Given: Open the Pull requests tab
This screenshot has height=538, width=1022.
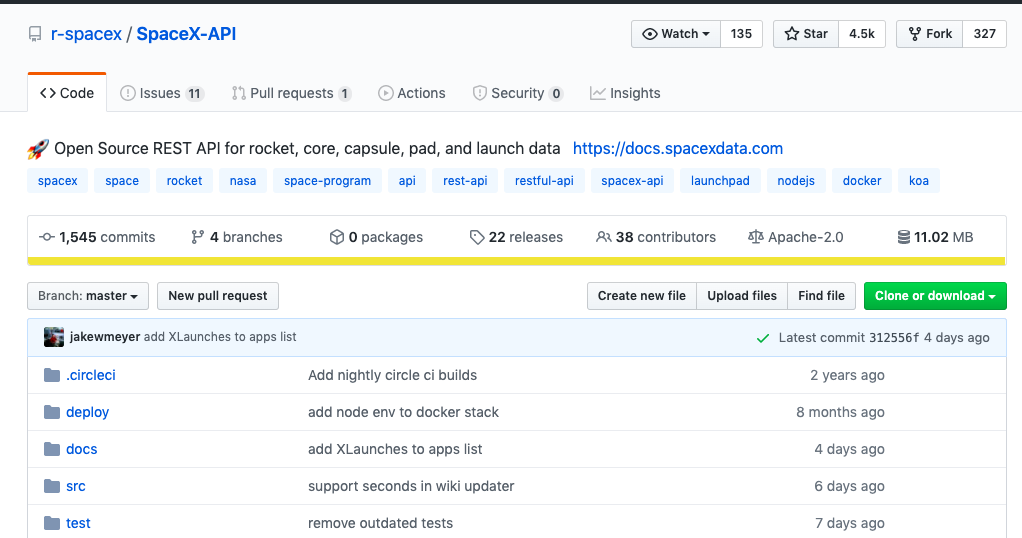Looking at the screenshot, I should coord(291,93).
